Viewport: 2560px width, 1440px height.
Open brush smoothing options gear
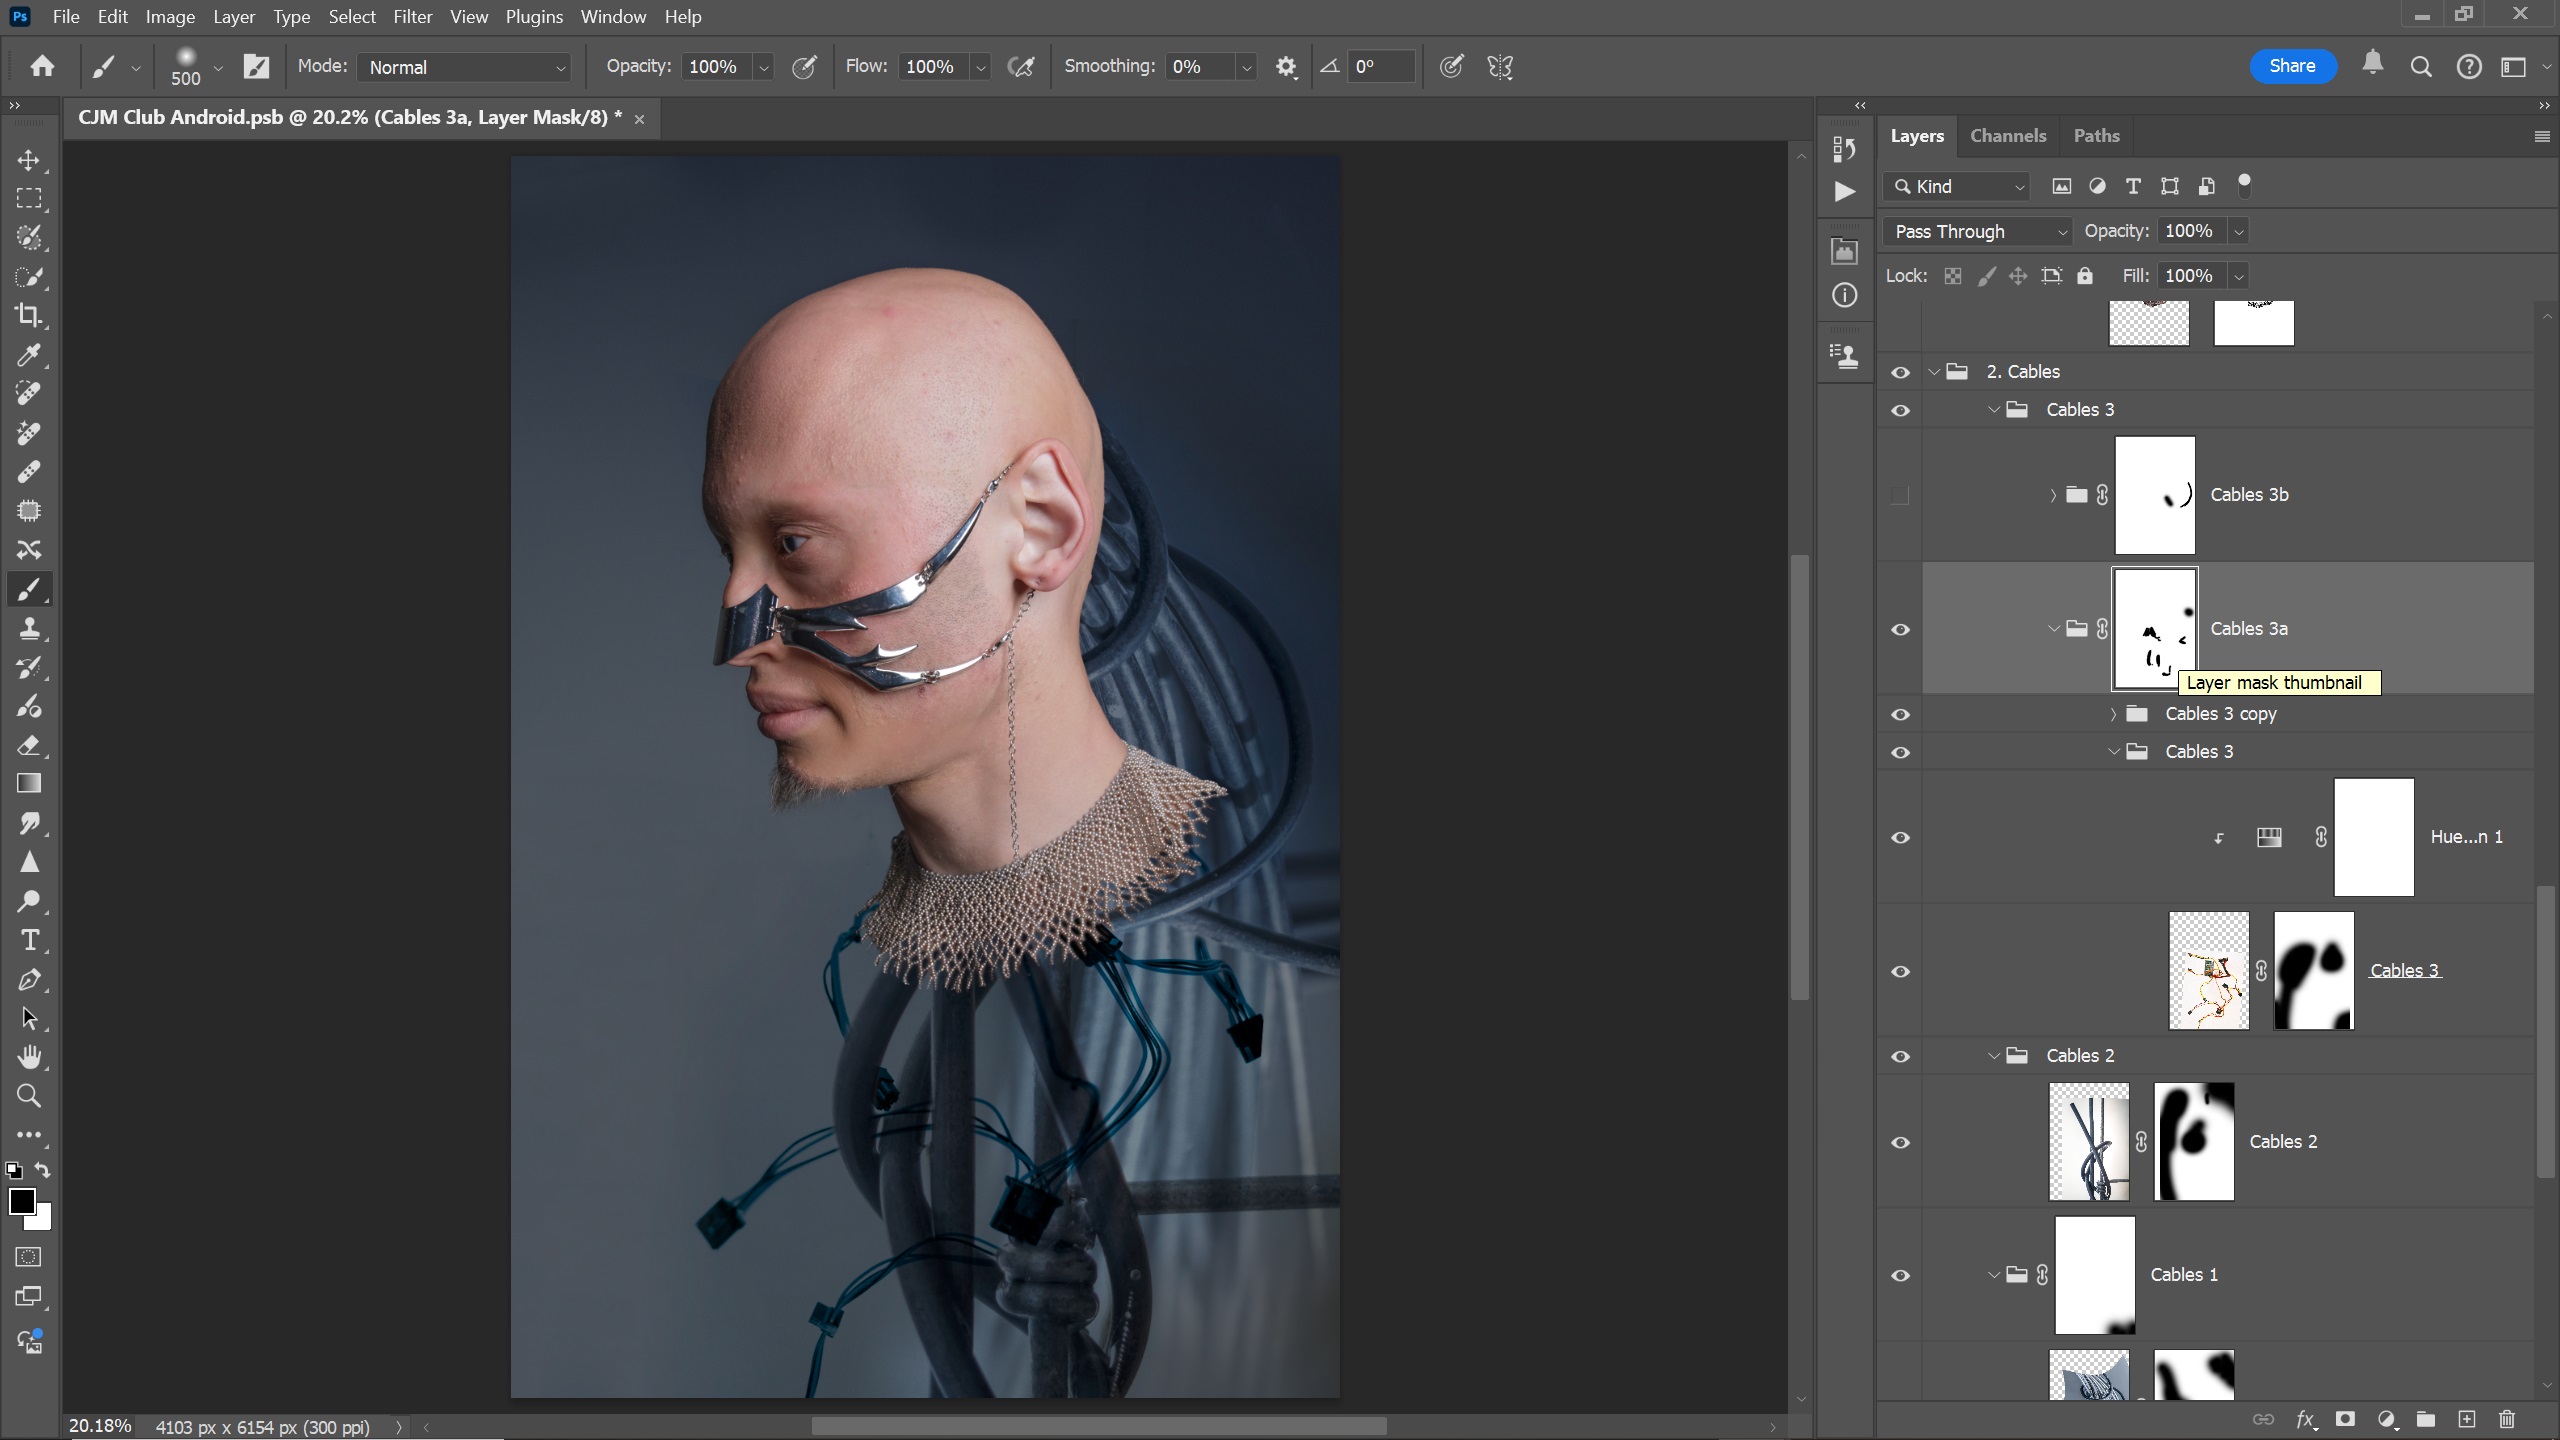pos(1286,67)
